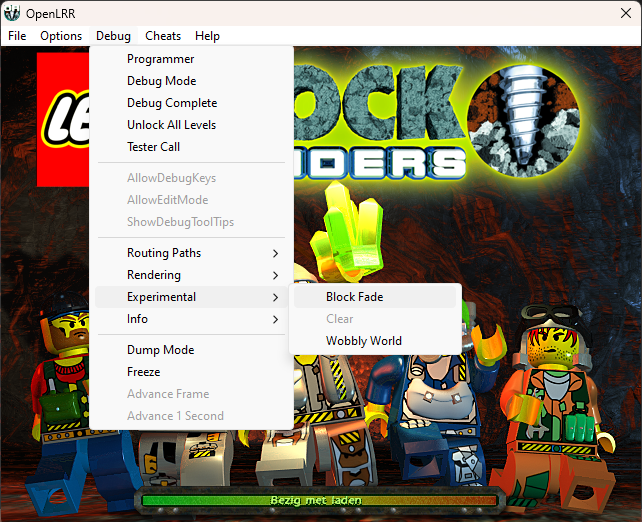Expand the Rendering submenu
This screenshot has width=642, height=522.
point(154,275)
